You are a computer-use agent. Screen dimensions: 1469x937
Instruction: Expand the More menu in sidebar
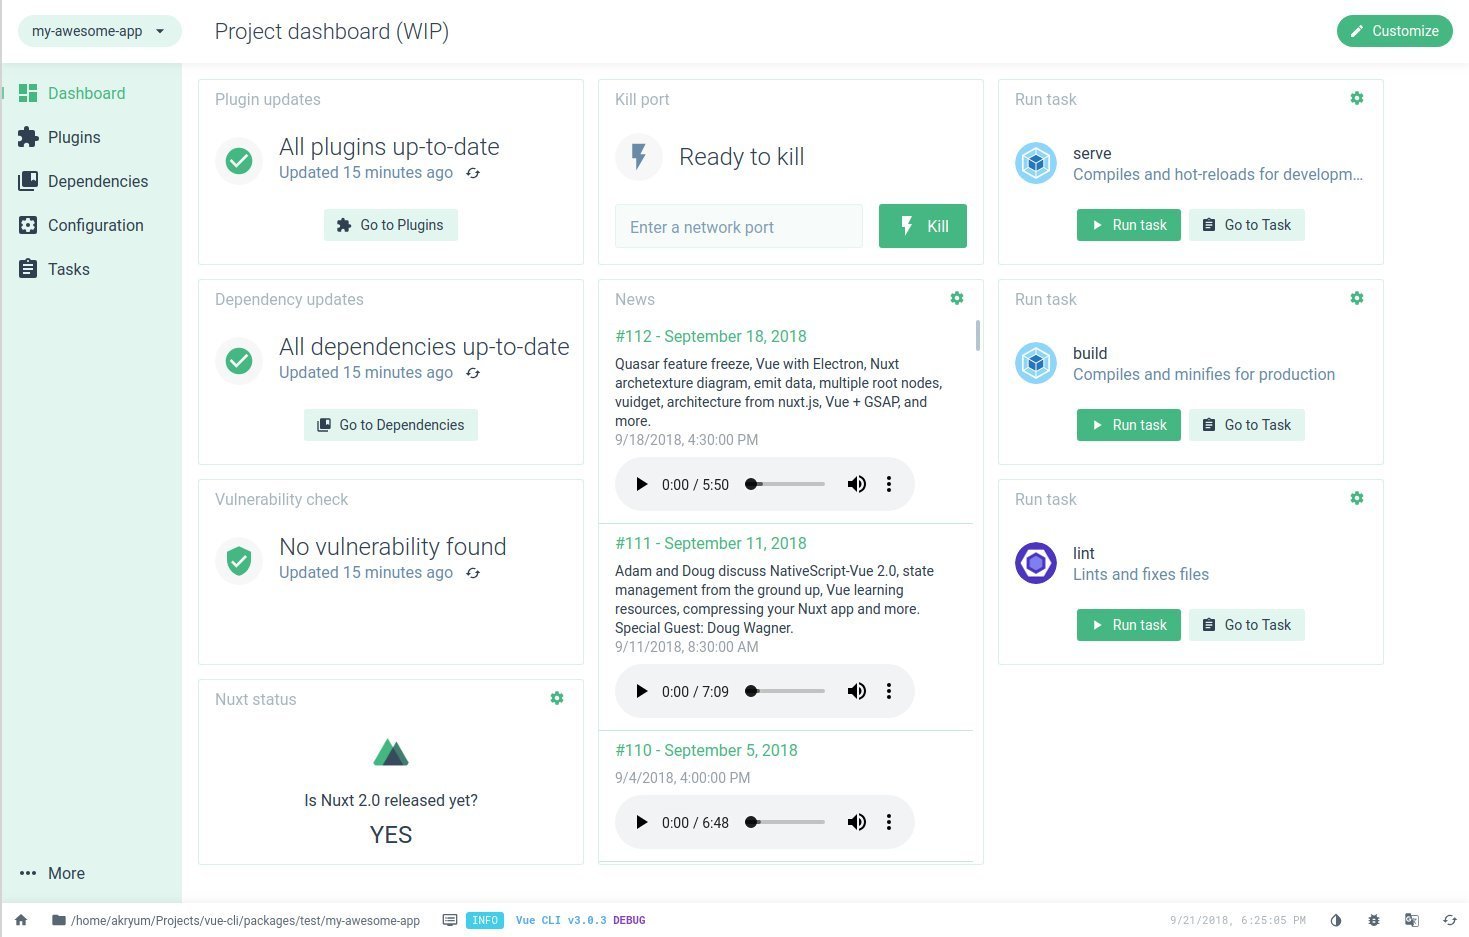91,873
